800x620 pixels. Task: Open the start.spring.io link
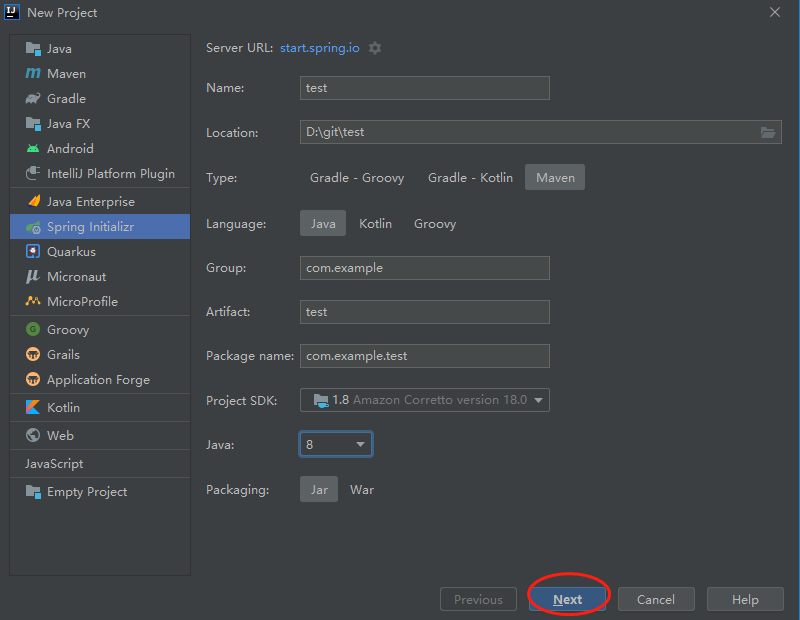pos(319,48)
